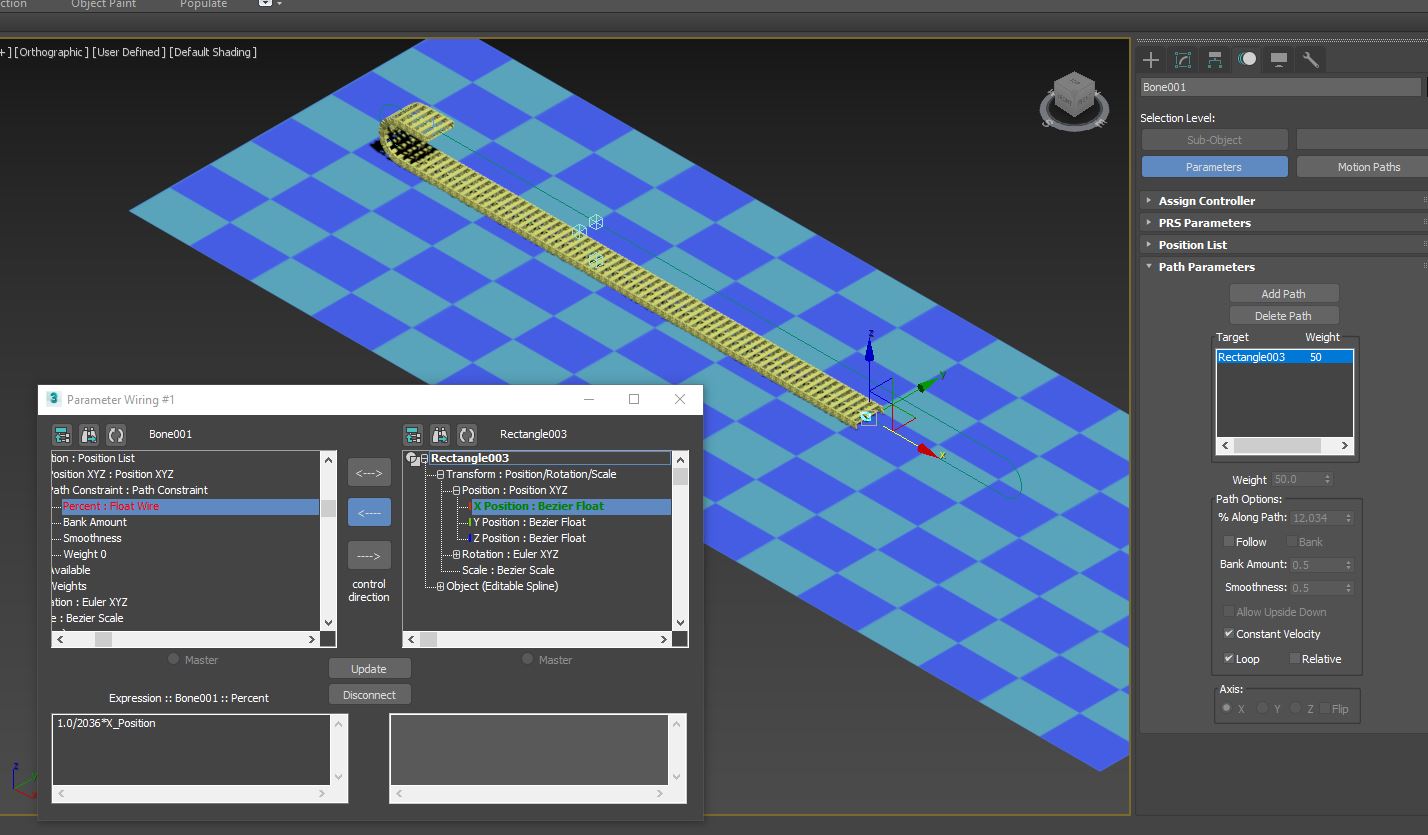The image size is (1428, 835).
Task: Click show-all-tracks icon above Rectangle003 tree
Action: pyautogui.click(x=413, y=435)
